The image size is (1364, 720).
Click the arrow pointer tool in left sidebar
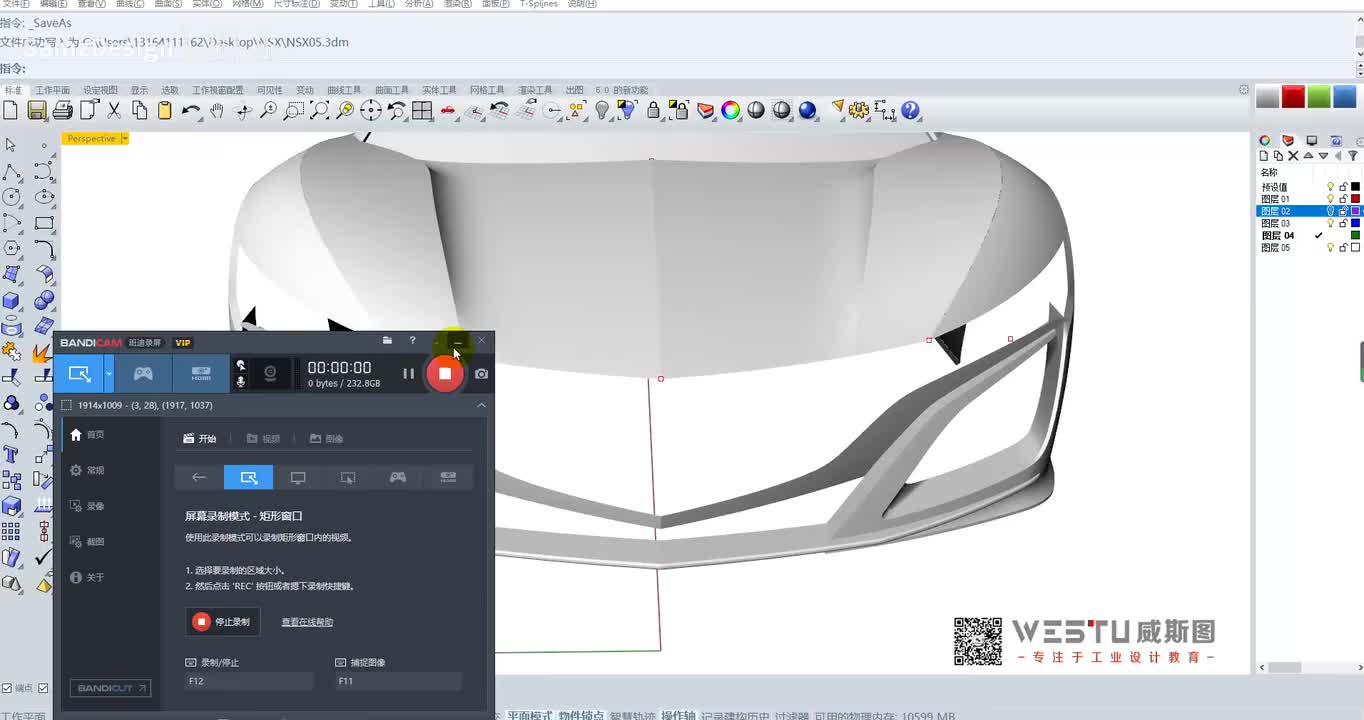[x=11, y=145]
